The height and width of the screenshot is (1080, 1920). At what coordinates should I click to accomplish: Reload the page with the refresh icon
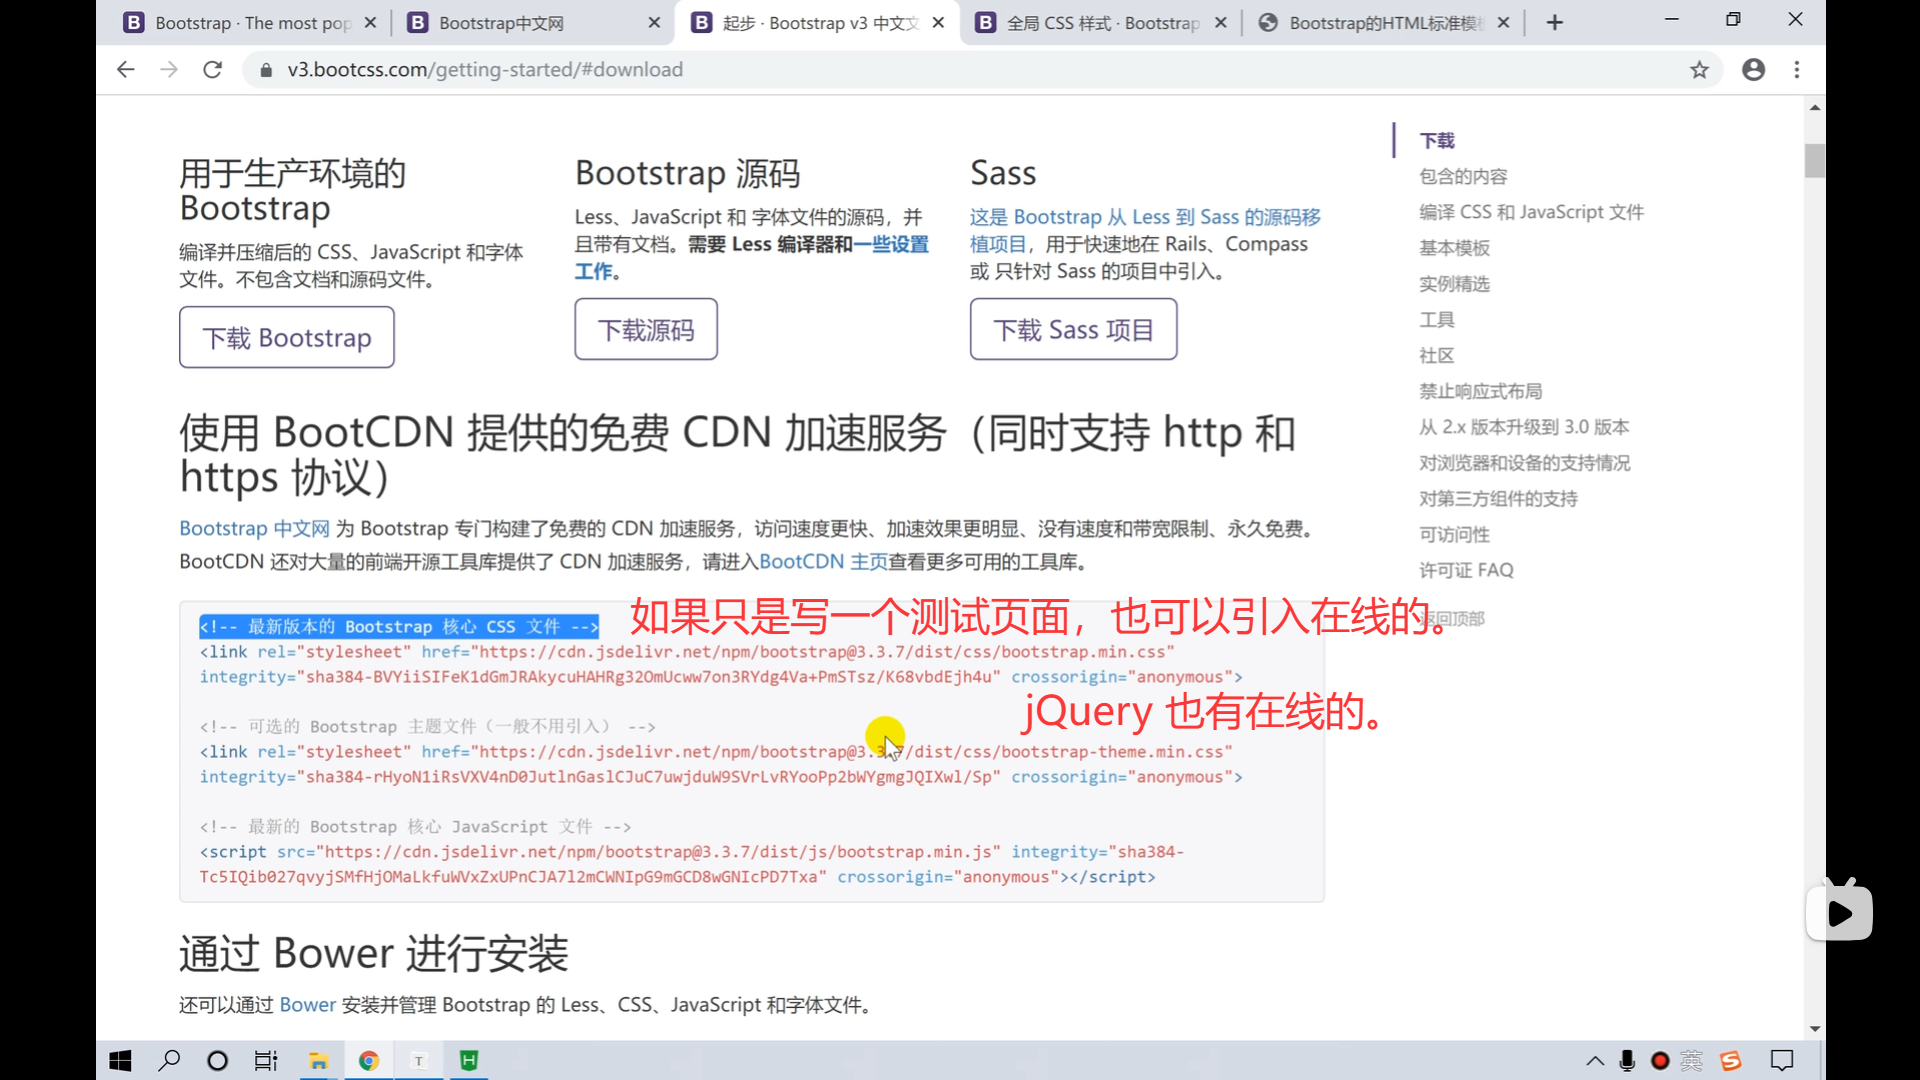tap(212, 70)
